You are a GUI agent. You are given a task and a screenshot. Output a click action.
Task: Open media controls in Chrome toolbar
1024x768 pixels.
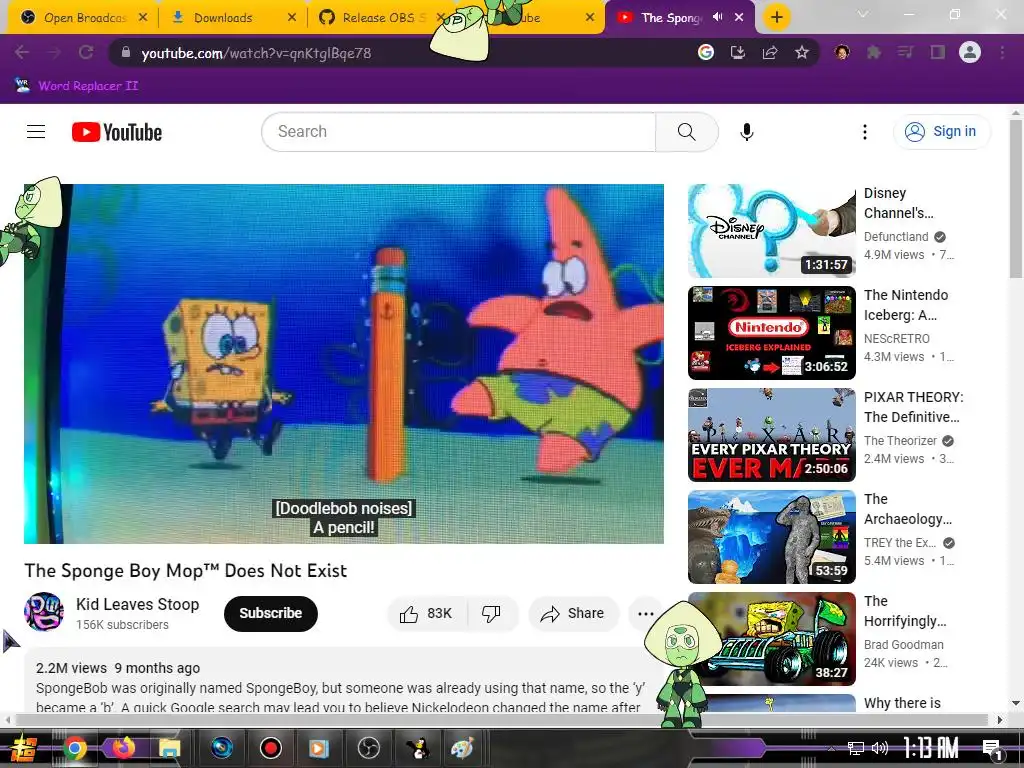905,52
